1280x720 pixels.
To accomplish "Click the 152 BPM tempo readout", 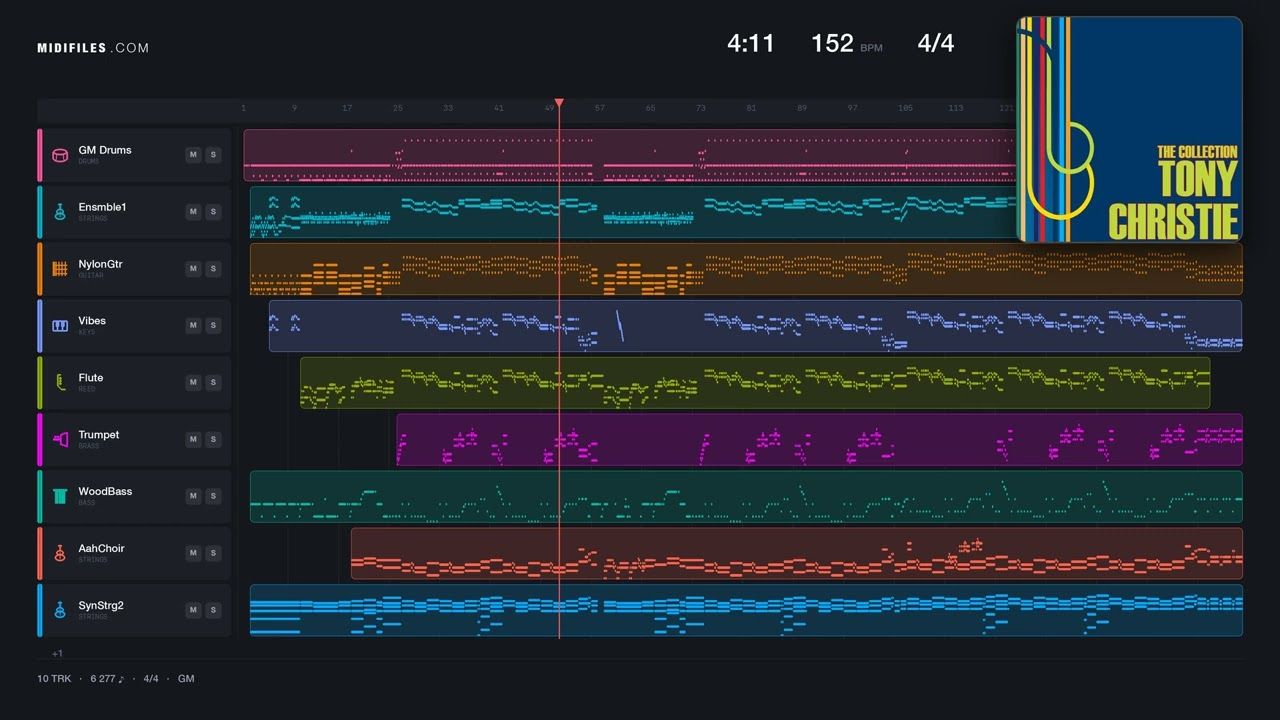I will point(847,43).
